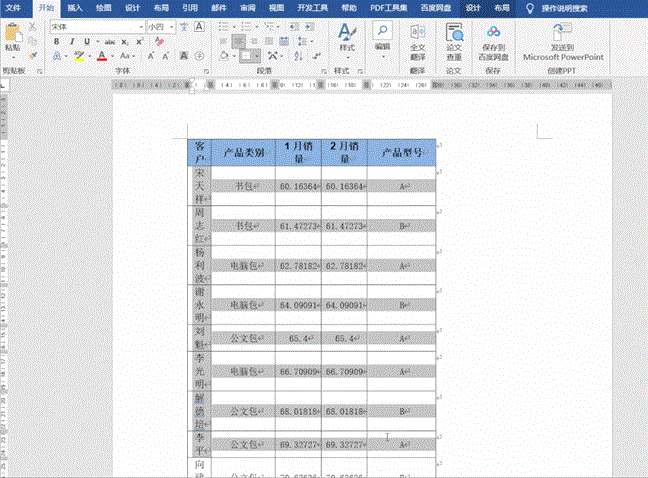Image resolution: width=648 pixels, height=478 pixels.
Task: Toggle bold formatting
Action: pos(57,42)
